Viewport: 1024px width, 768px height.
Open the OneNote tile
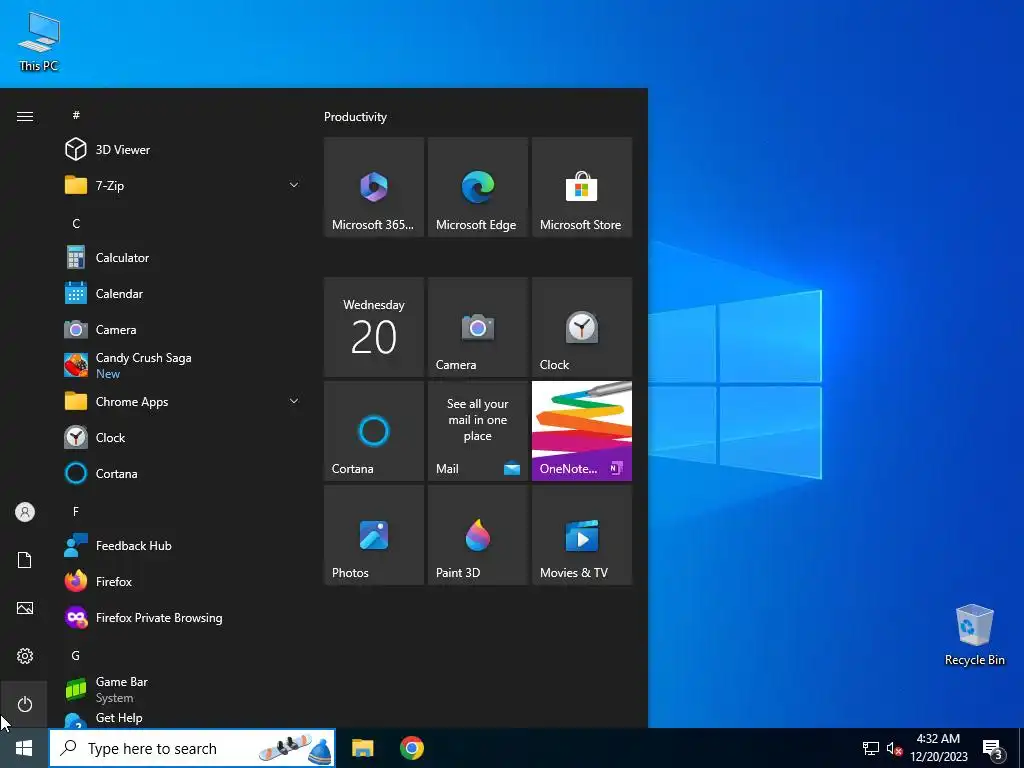coord(582,431)
